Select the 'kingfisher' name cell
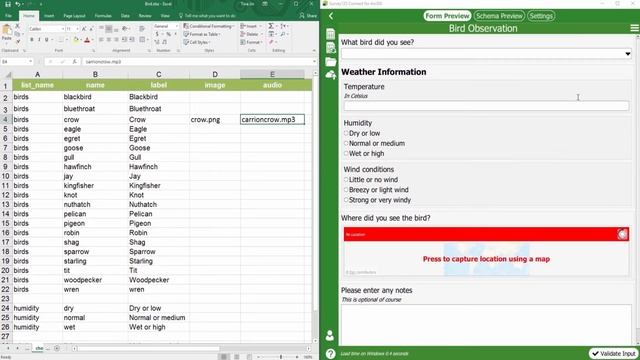This screenshot has height=360, width=640. tap(95, 186)
